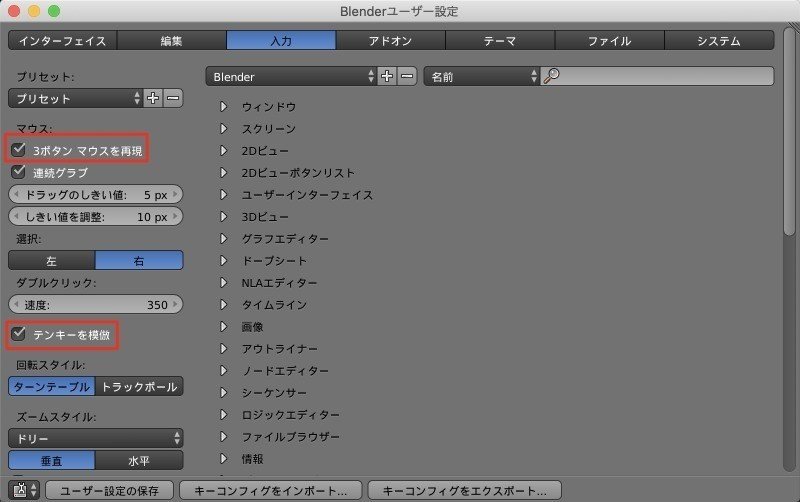Expand the ウィンドウ keymap section
The image size is (800, 502).
[x=223, y=107]
